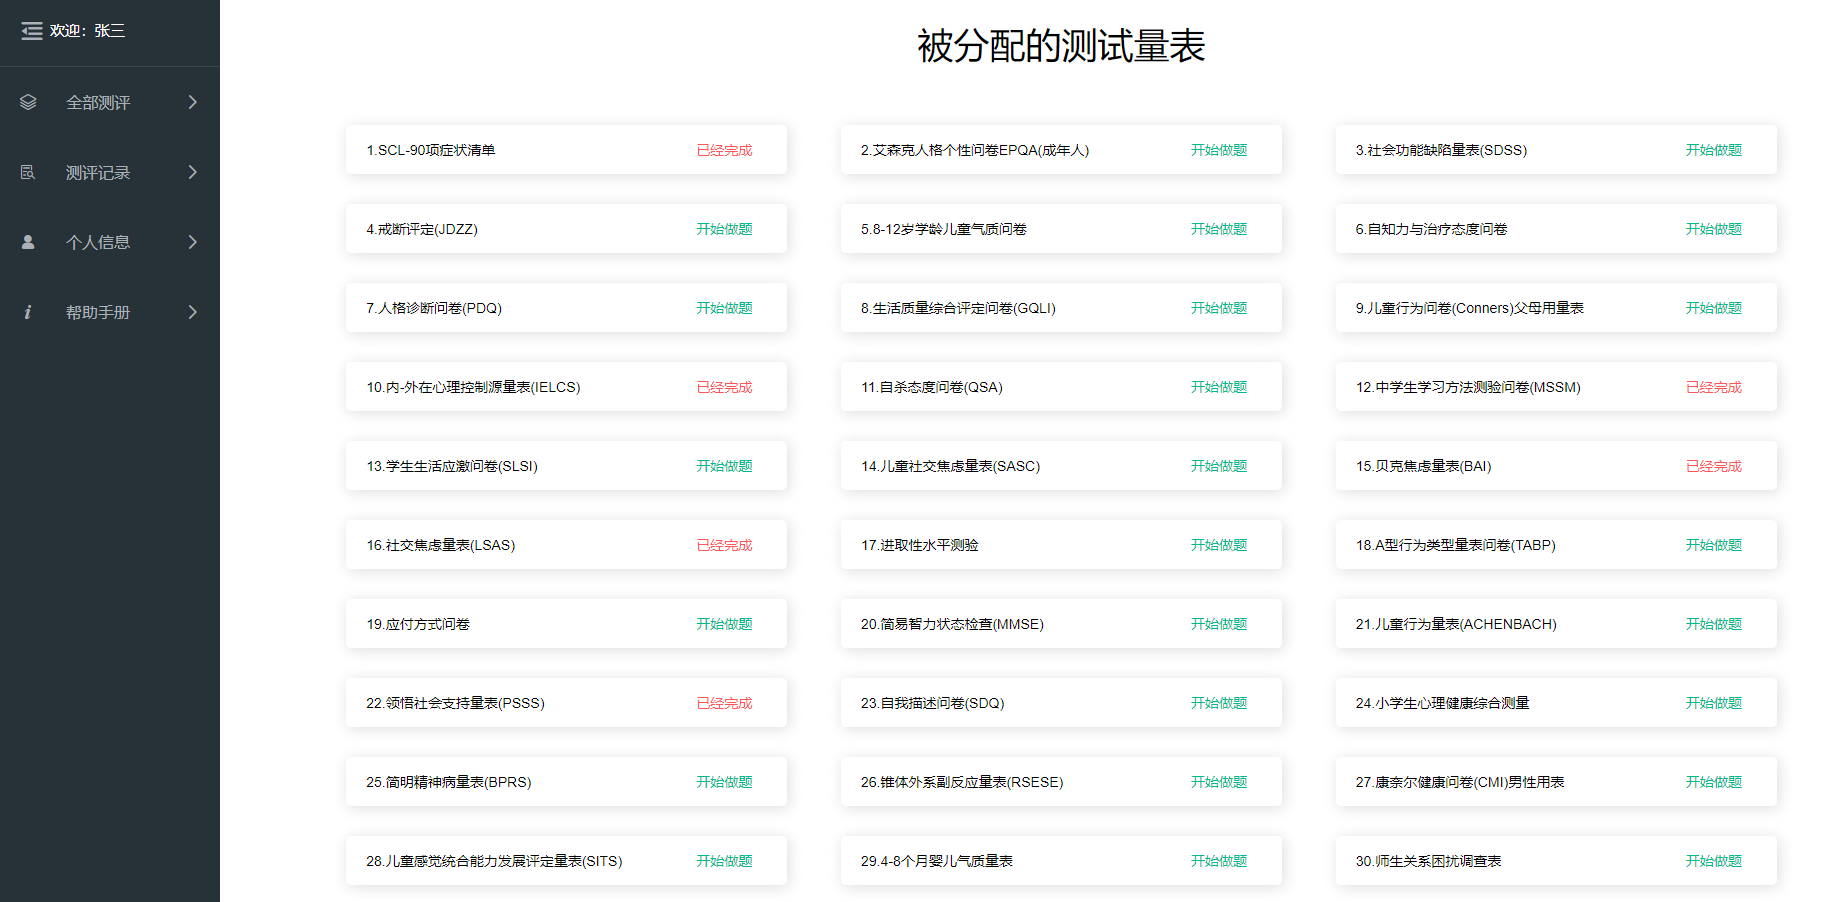Viewport: 1841px width, 902px height.
Task: Select the 1.SCL-90项症状清单 title text
Action: coord(431,150)
